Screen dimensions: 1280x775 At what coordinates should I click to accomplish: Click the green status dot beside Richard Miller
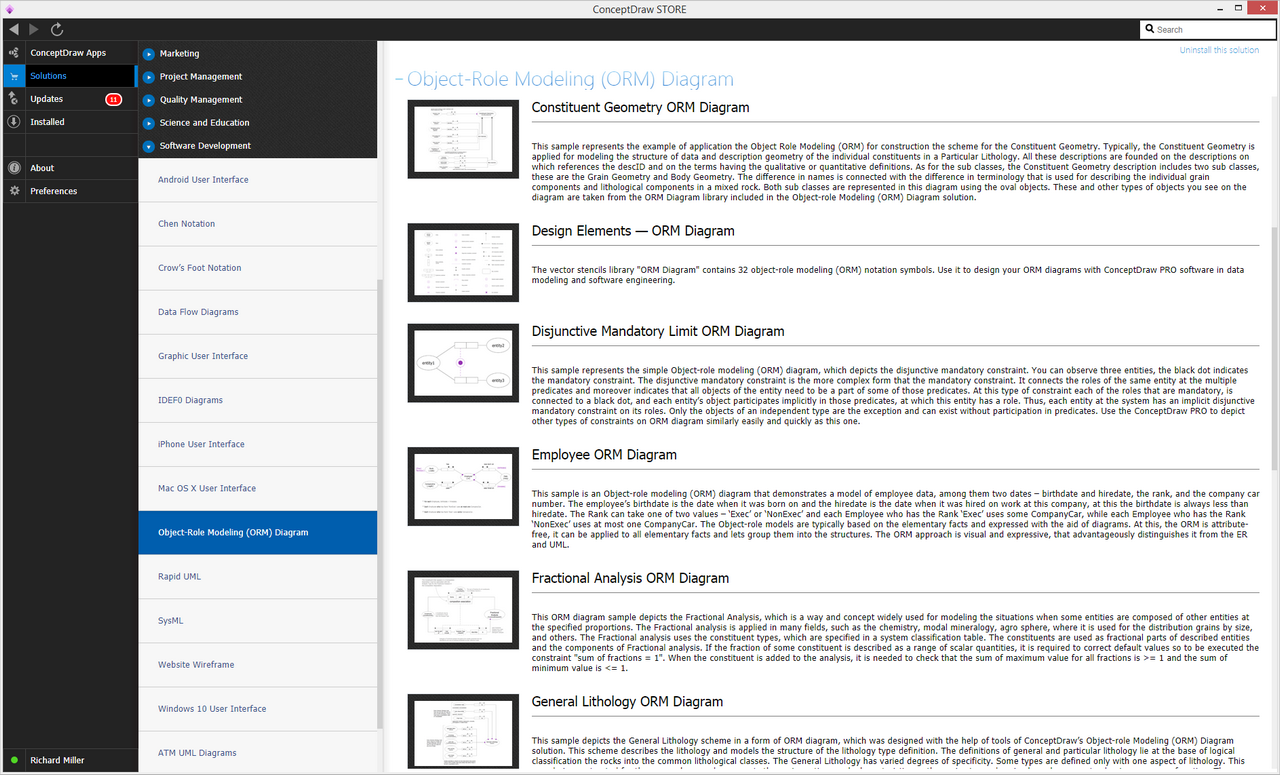click(x=13, y=760)
